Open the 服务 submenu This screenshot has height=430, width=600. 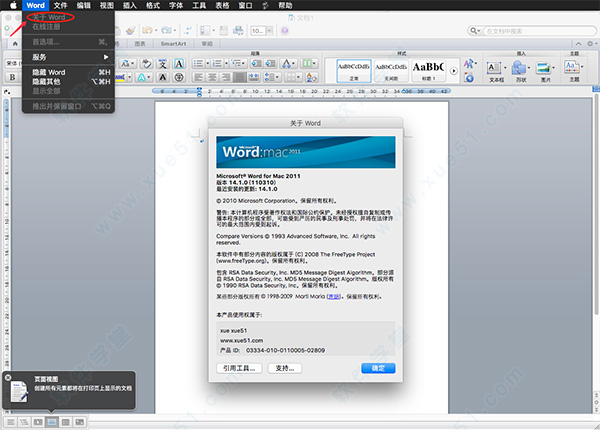click(x=68, y=57)
